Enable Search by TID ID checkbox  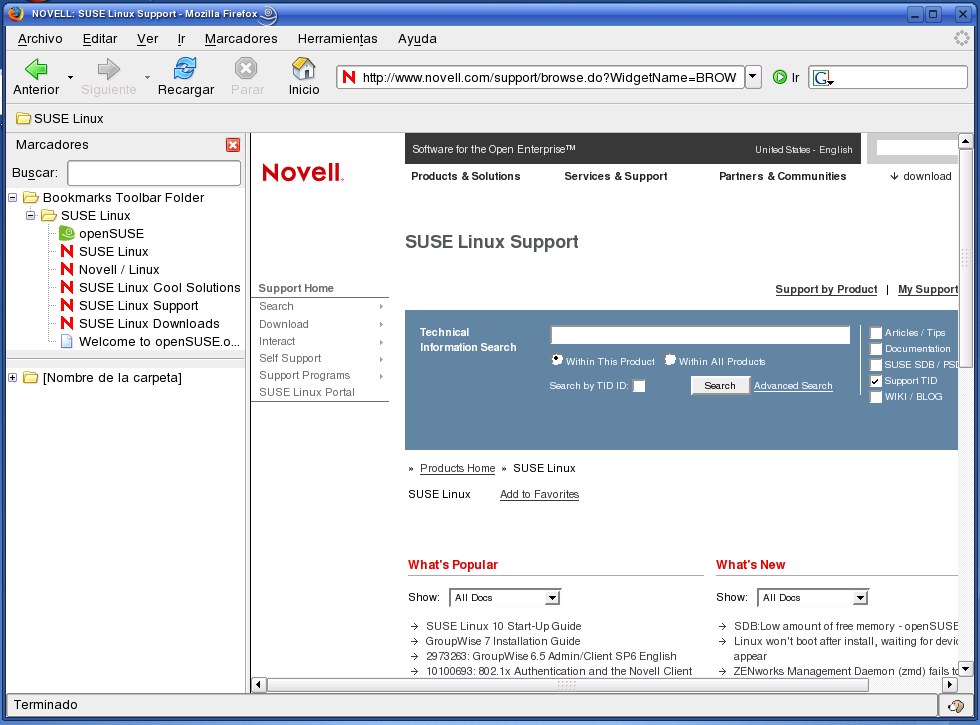[x=639, y=386]
